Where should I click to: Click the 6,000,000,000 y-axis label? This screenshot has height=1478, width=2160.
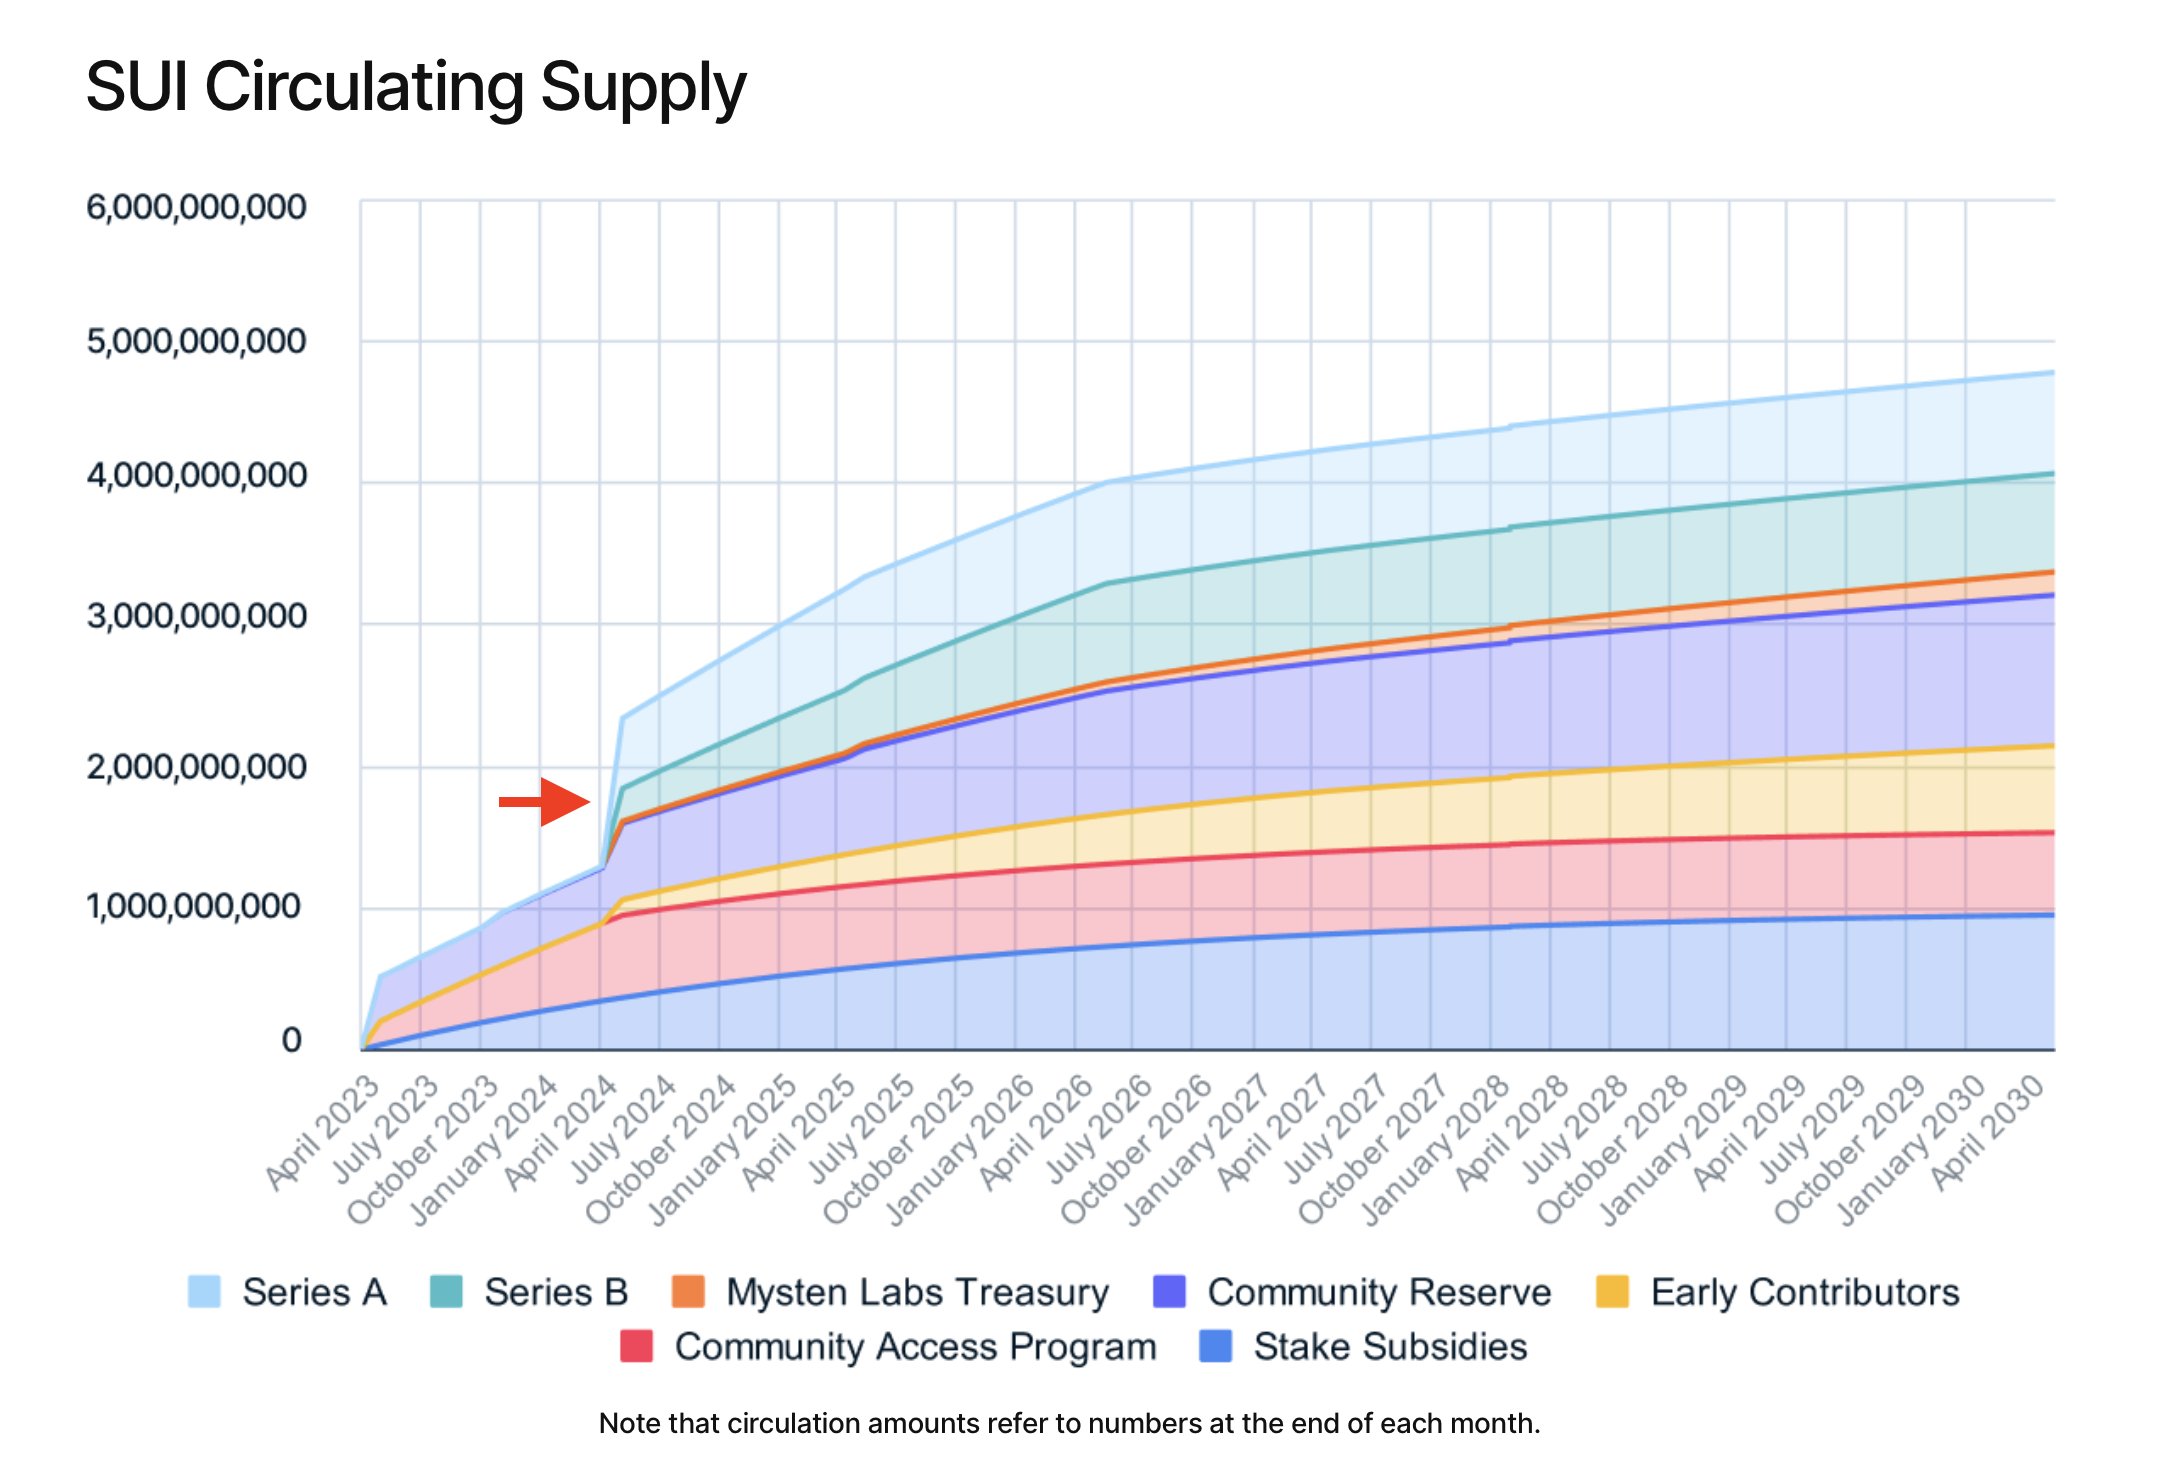coord(196,207)
